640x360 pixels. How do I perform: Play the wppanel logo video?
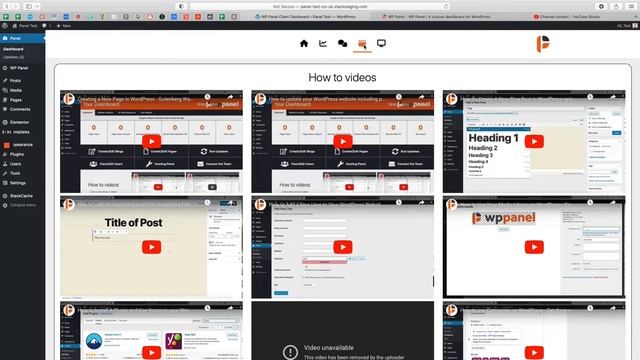click(x=534, y=247)
